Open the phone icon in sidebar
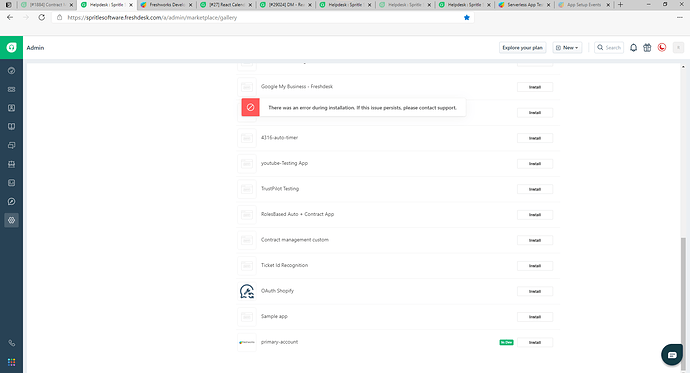690x373 pixels. [11, 343]
